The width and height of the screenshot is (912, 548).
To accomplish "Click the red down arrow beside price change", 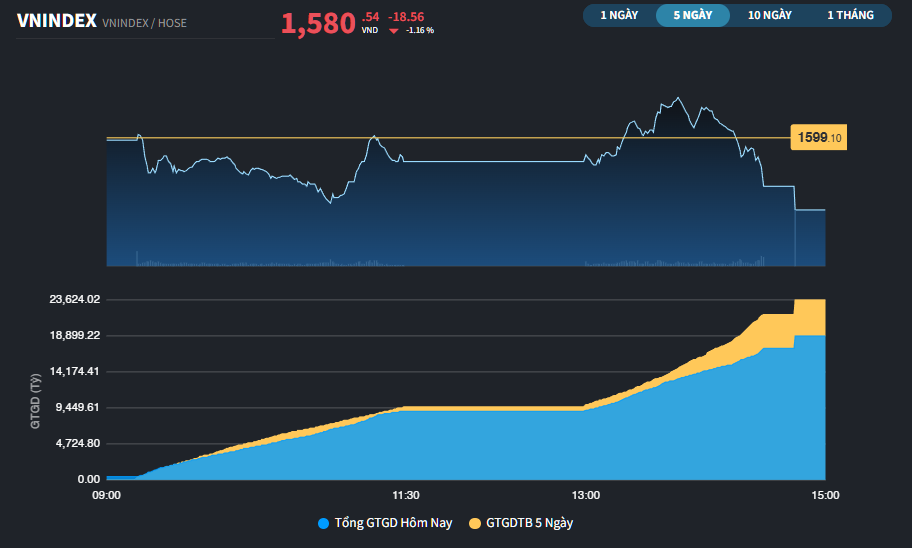I will [394, 31].
